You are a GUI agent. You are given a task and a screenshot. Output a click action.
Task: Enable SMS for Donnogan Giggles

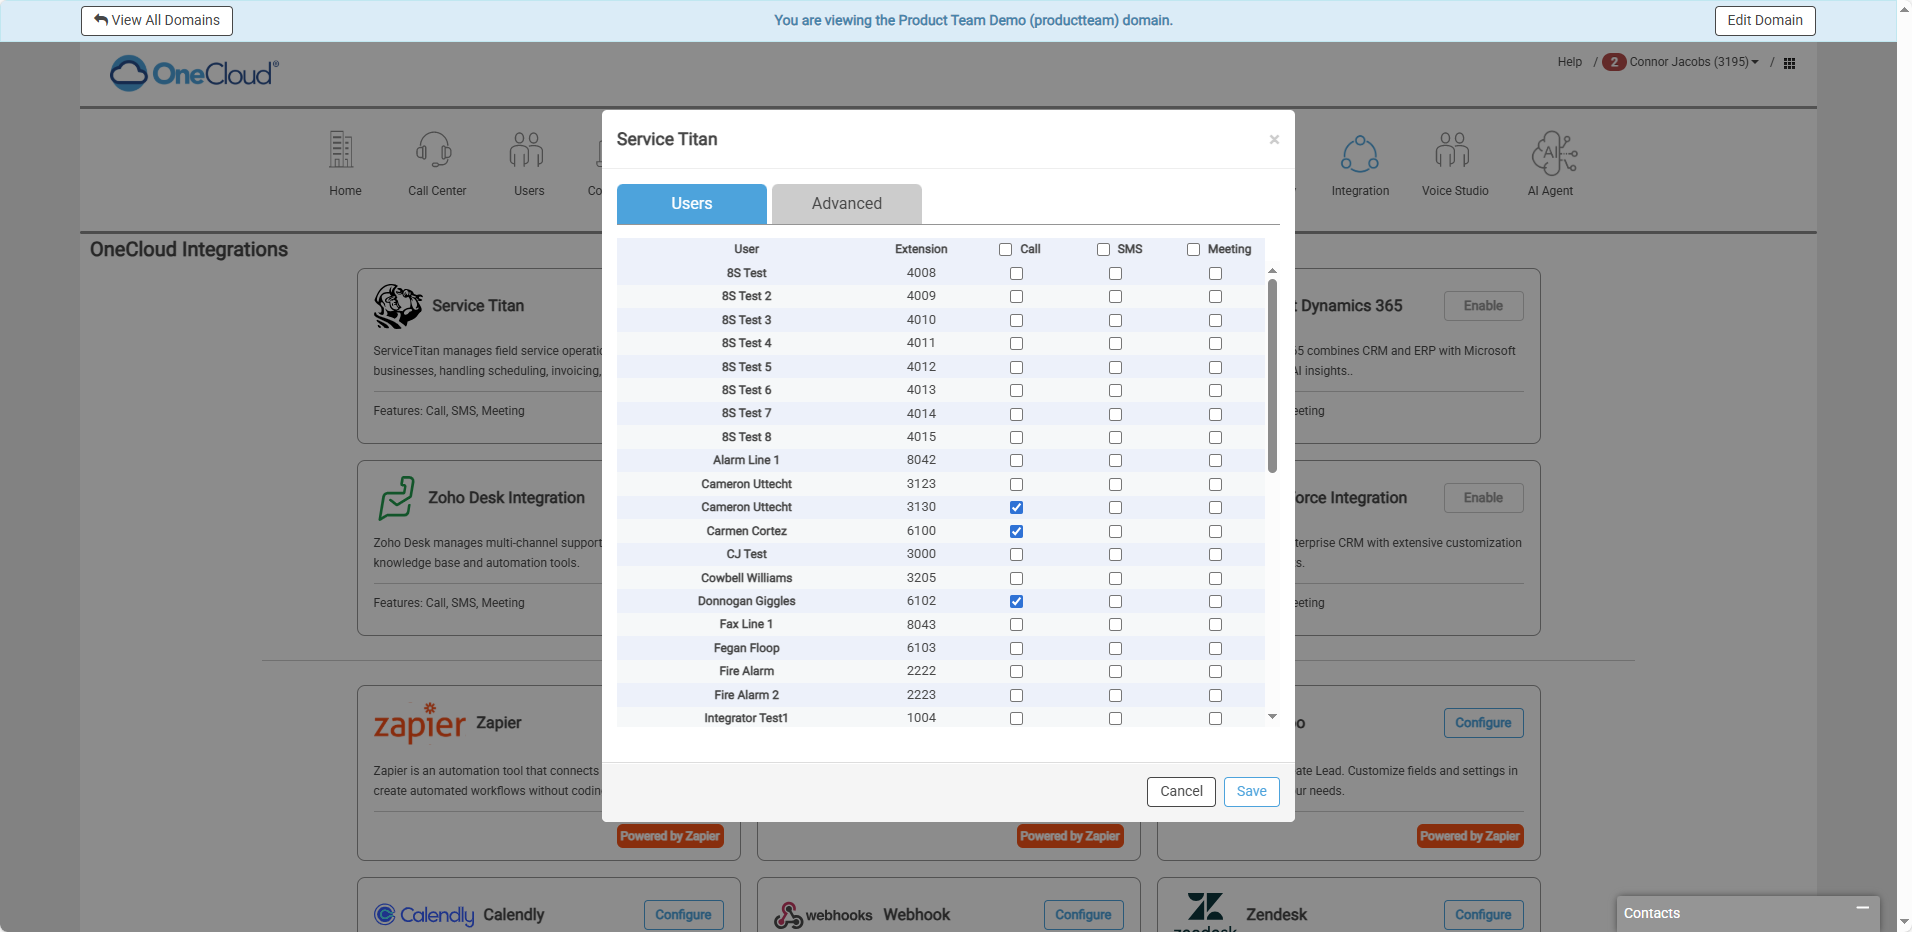click(1115, 602)
